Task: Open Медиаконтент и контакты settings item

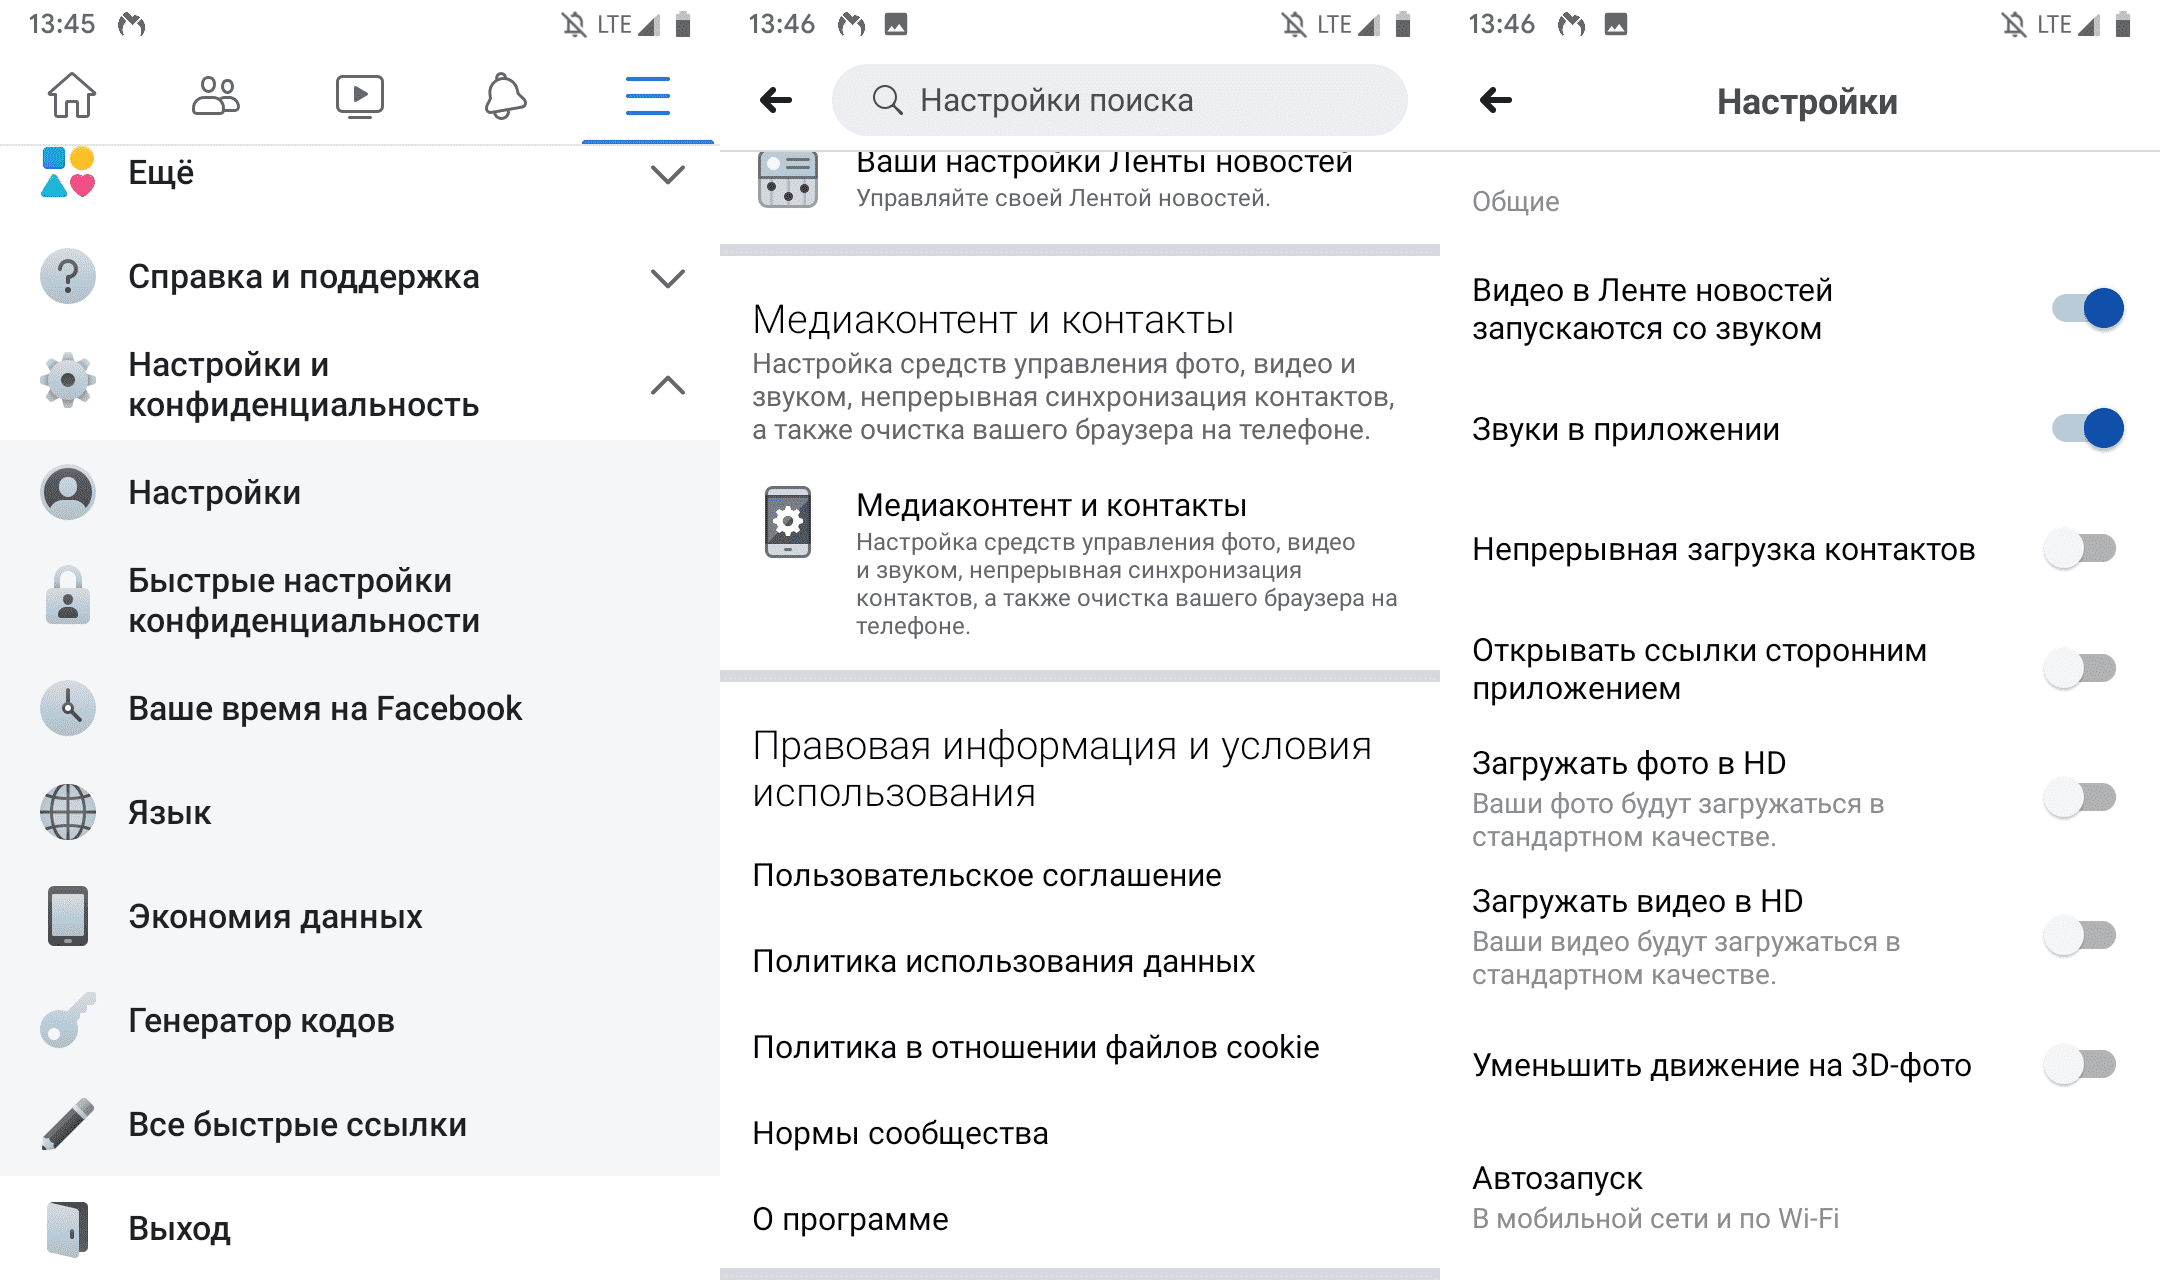Action: (x=1080, y=565)
